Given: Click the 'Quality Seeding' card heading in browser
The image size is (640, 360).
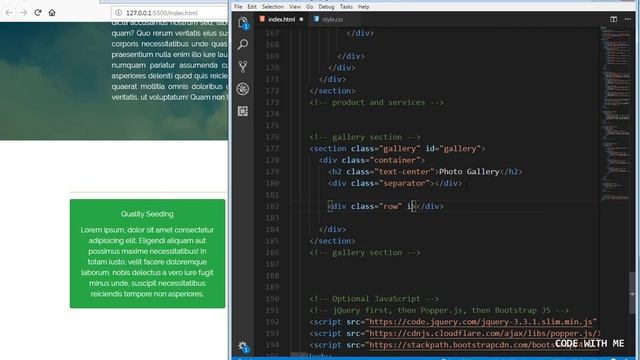Looking at the screenshot, I should [x=147, y=214].
